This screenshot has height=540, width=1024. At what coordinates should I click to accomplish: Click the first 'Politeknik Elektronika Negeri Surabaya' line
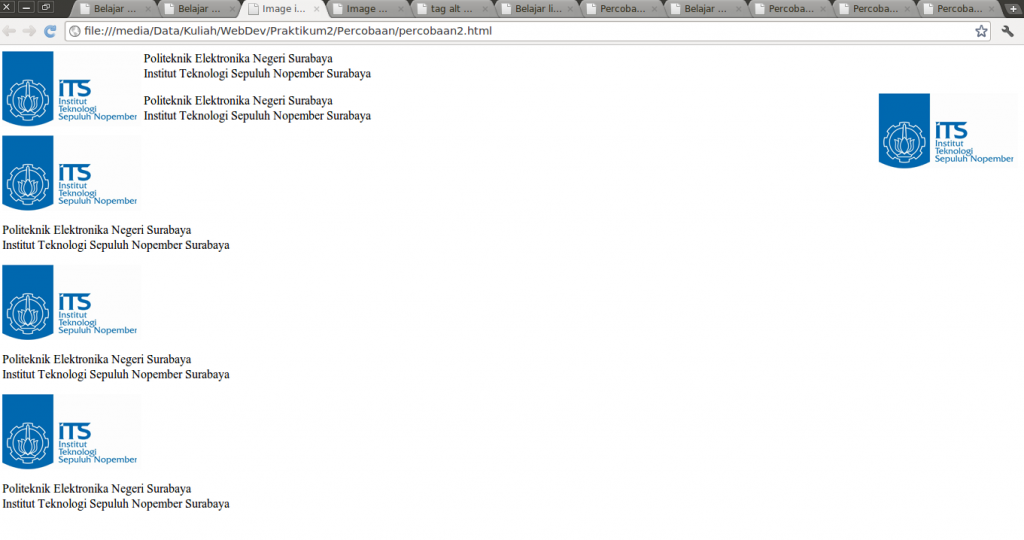(238, 59)
